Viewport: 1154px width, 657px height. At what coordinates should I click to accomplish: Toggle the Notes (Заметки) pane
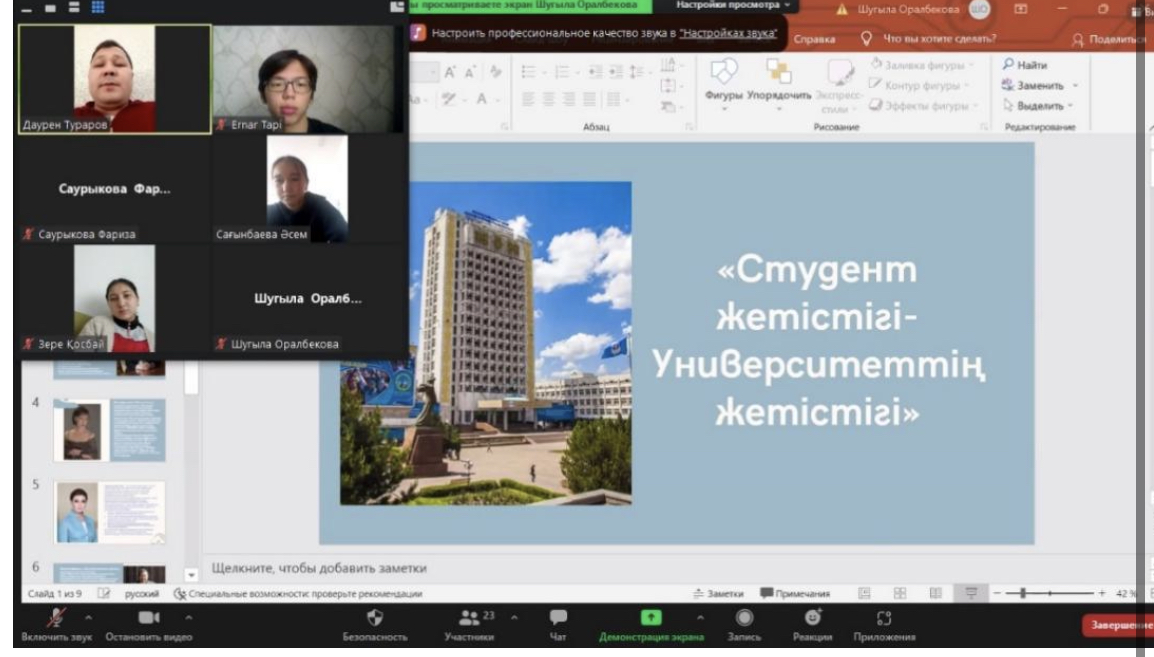718,593
